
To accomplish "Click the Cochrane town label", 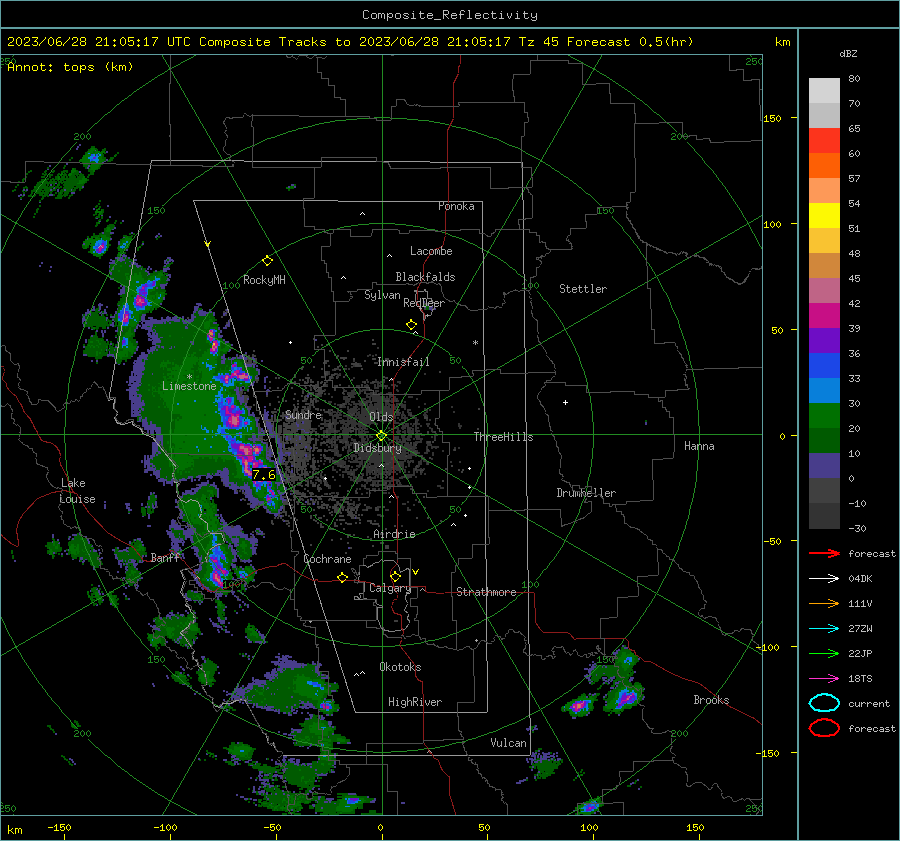I will (x=327, y=559).
